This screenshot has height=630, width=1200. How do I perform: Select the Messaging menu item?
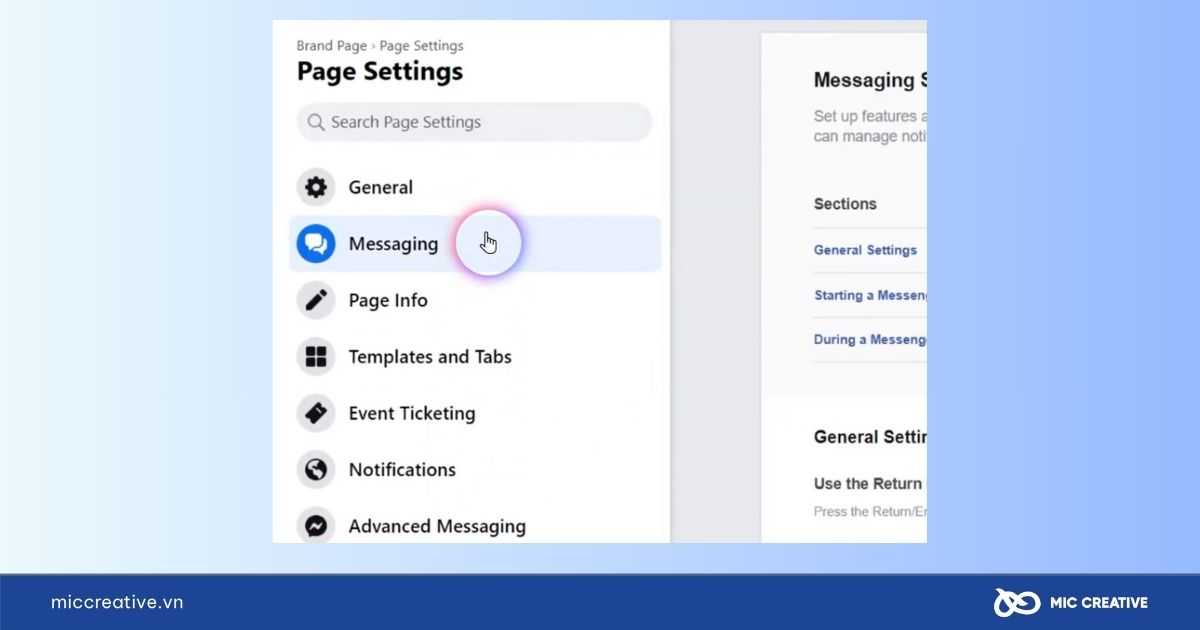pos(475,244)
